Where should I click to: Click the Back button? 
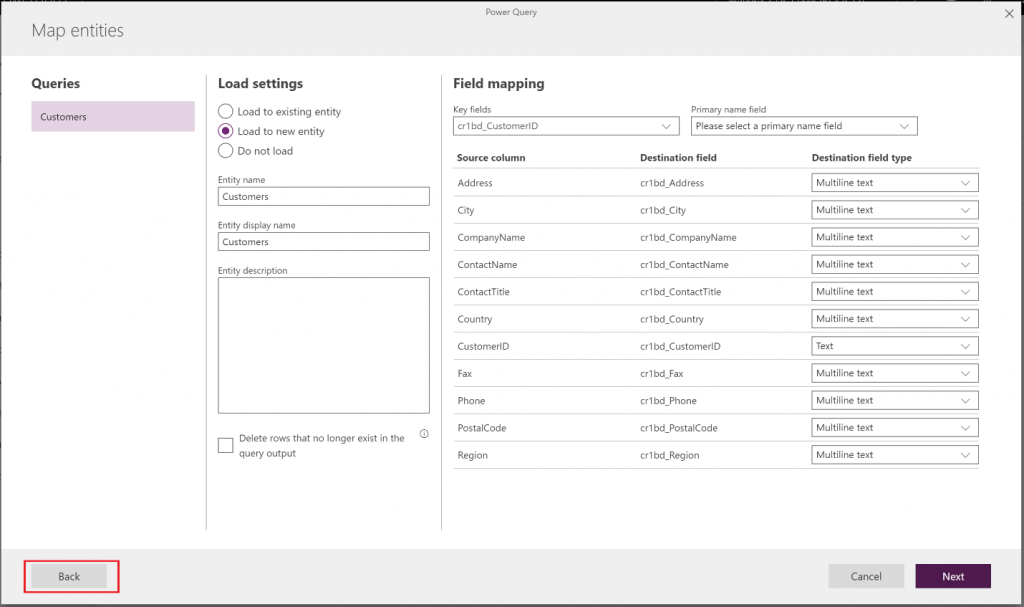click(x=69, y=576)
